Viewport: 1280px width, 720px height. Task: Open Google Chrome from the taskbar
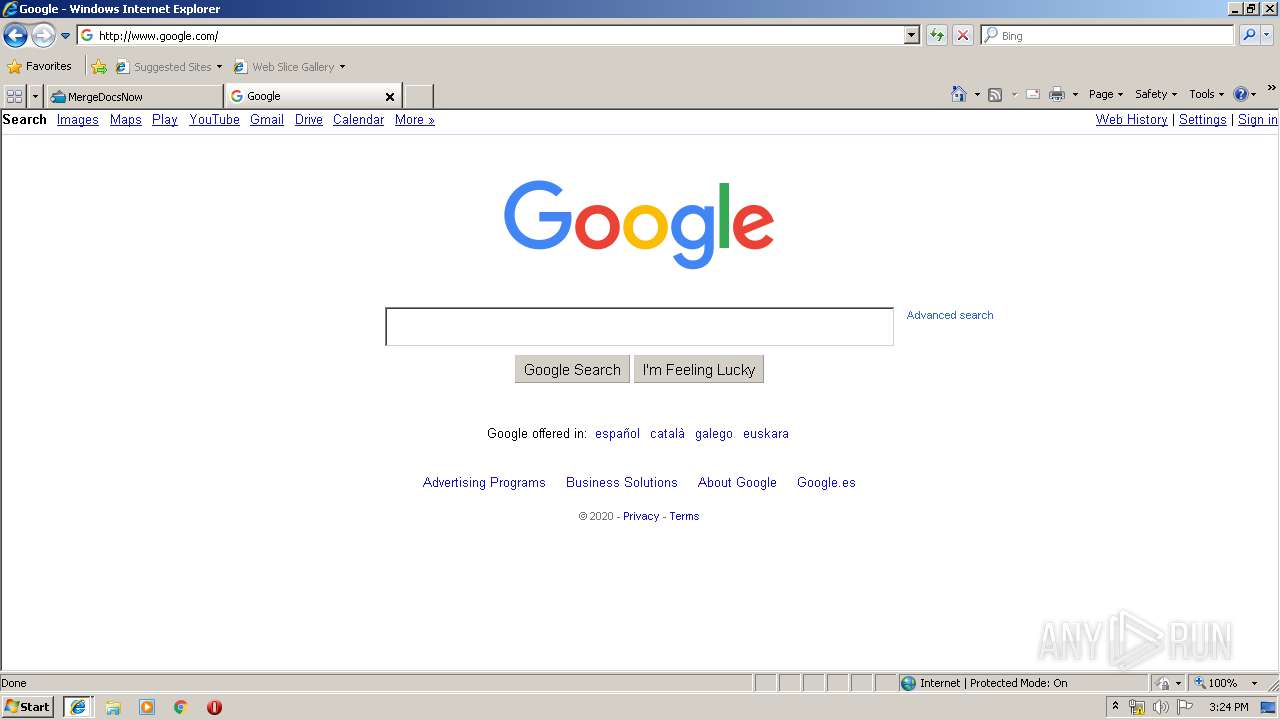pyautogui.click(x=181, y=707)
